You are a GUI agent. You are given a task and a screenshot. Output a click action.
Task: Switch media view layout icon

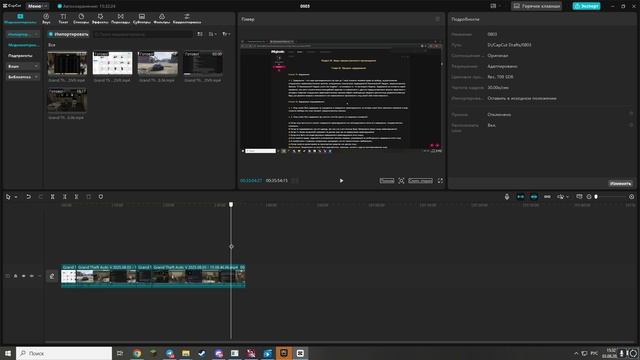(200, 34)
